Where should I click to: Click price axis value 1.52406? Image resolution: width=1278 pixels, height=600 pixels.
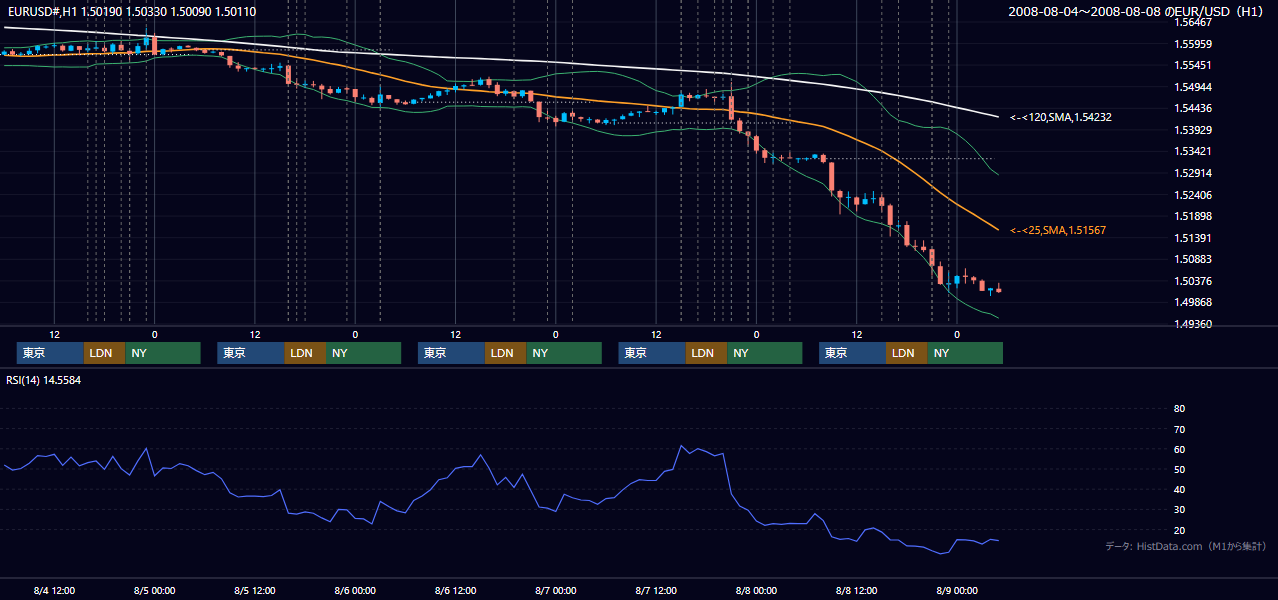click(1192, 195)
